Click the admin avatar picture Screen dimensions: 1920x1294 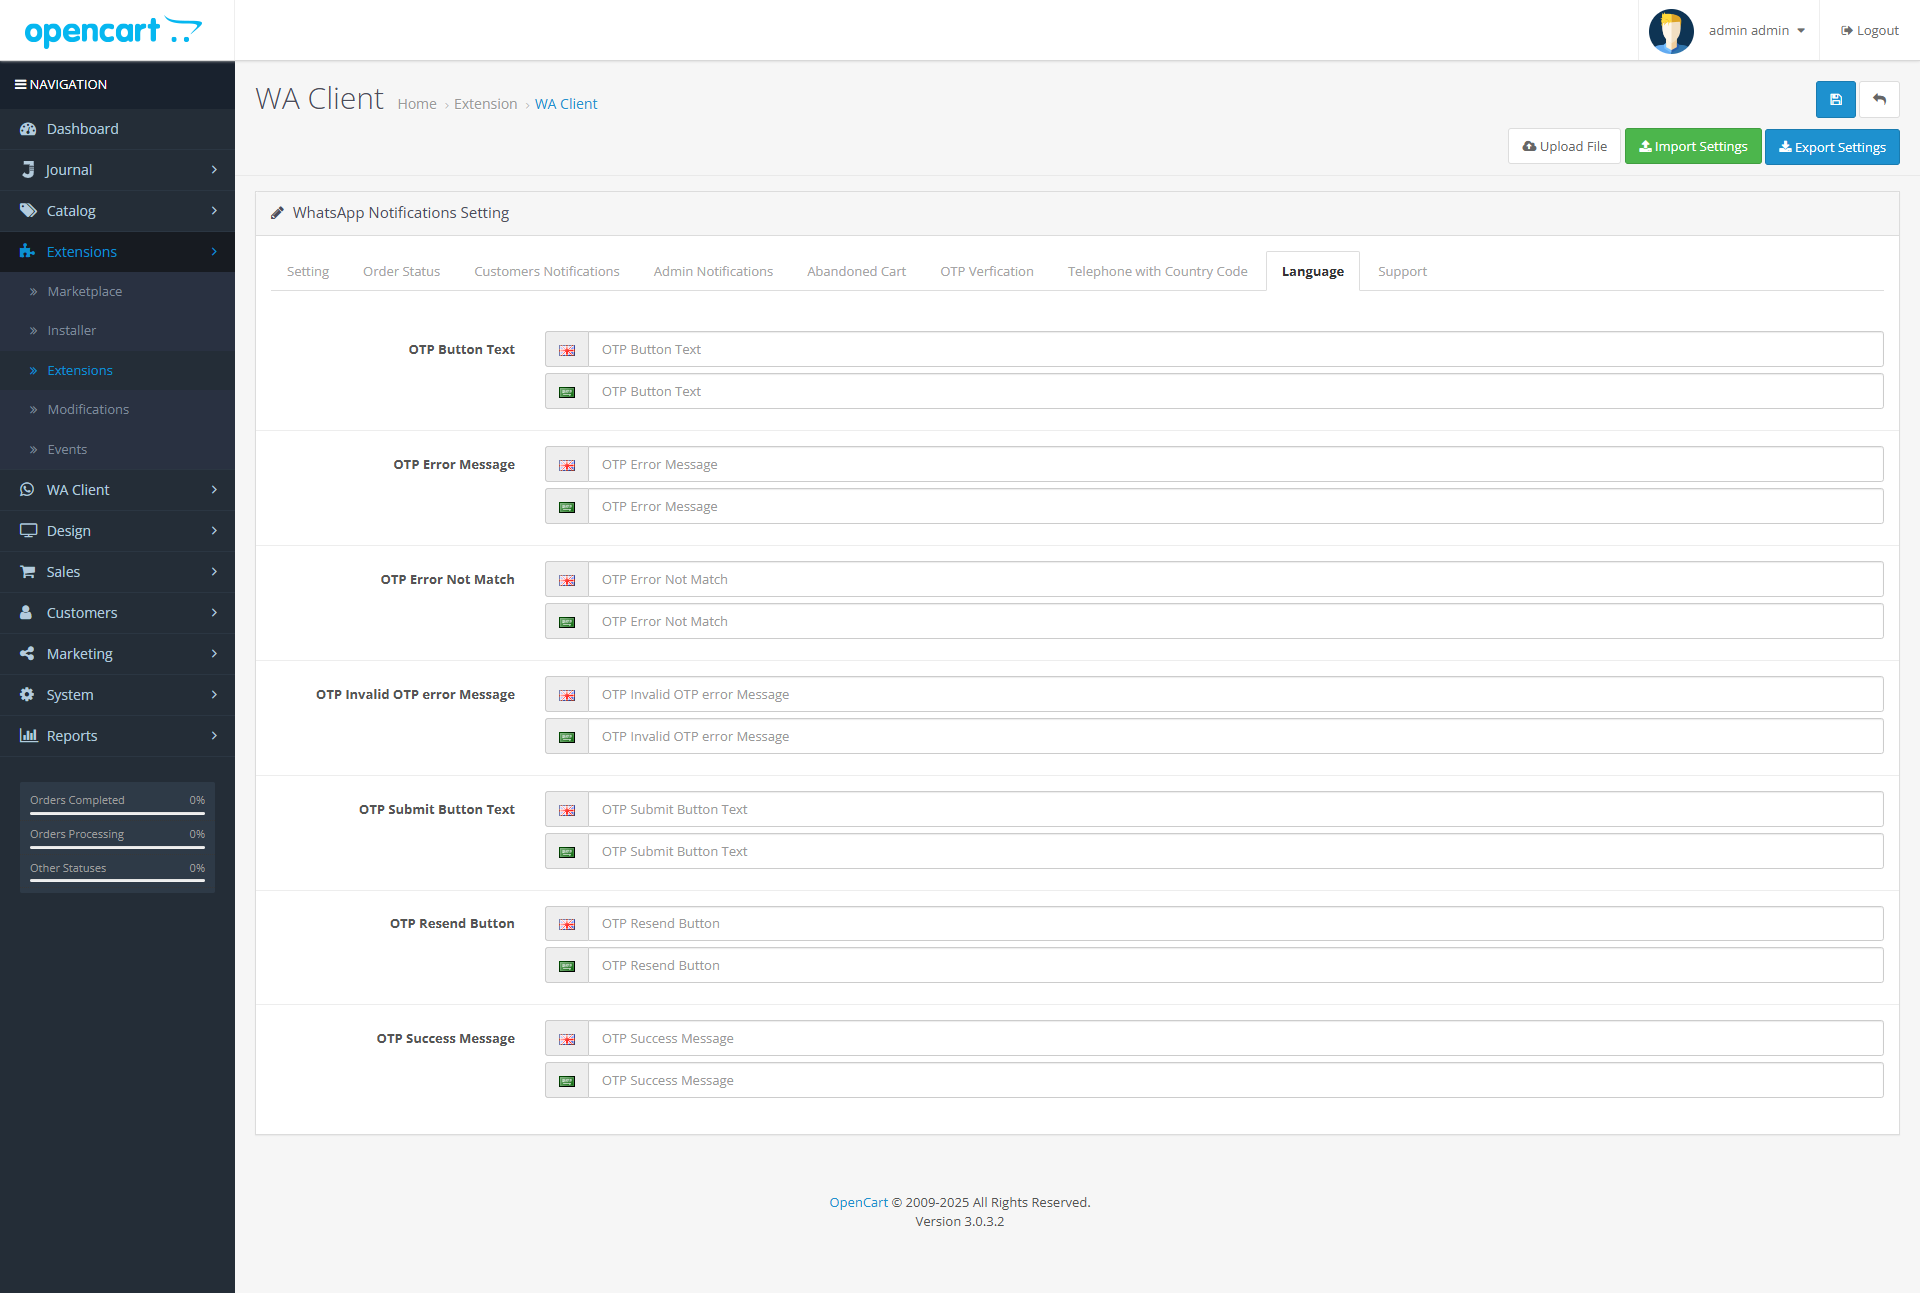(x=1670, y=31)
